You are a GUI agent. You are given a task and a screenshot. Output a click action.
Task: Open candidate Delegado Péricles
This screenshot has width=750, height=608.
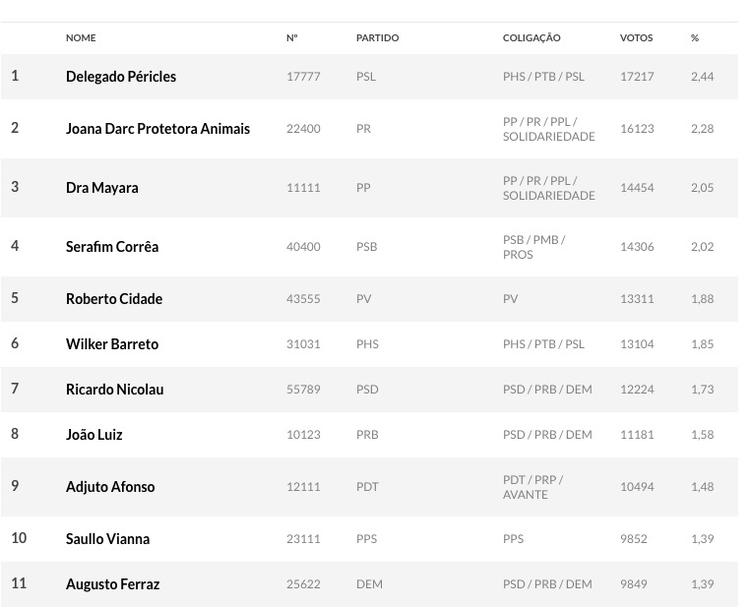(121, 77)
